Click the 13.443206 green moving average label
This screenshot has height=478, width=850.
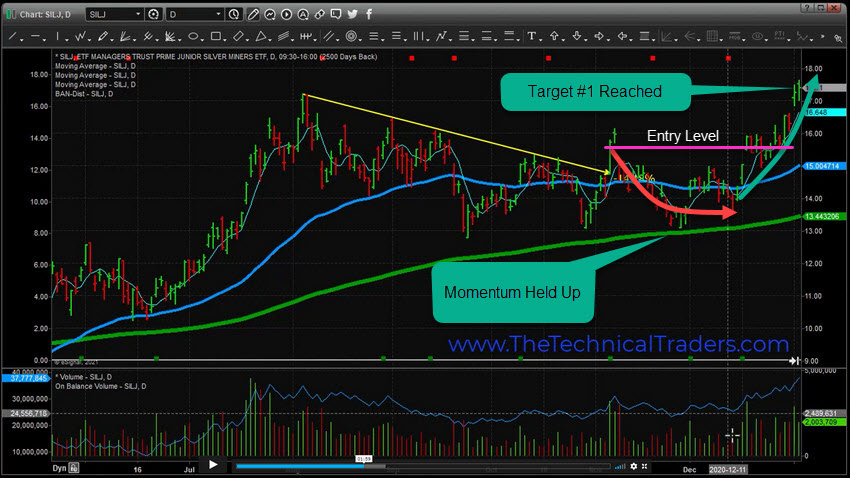pyautogui.click(x=824, y=216)
